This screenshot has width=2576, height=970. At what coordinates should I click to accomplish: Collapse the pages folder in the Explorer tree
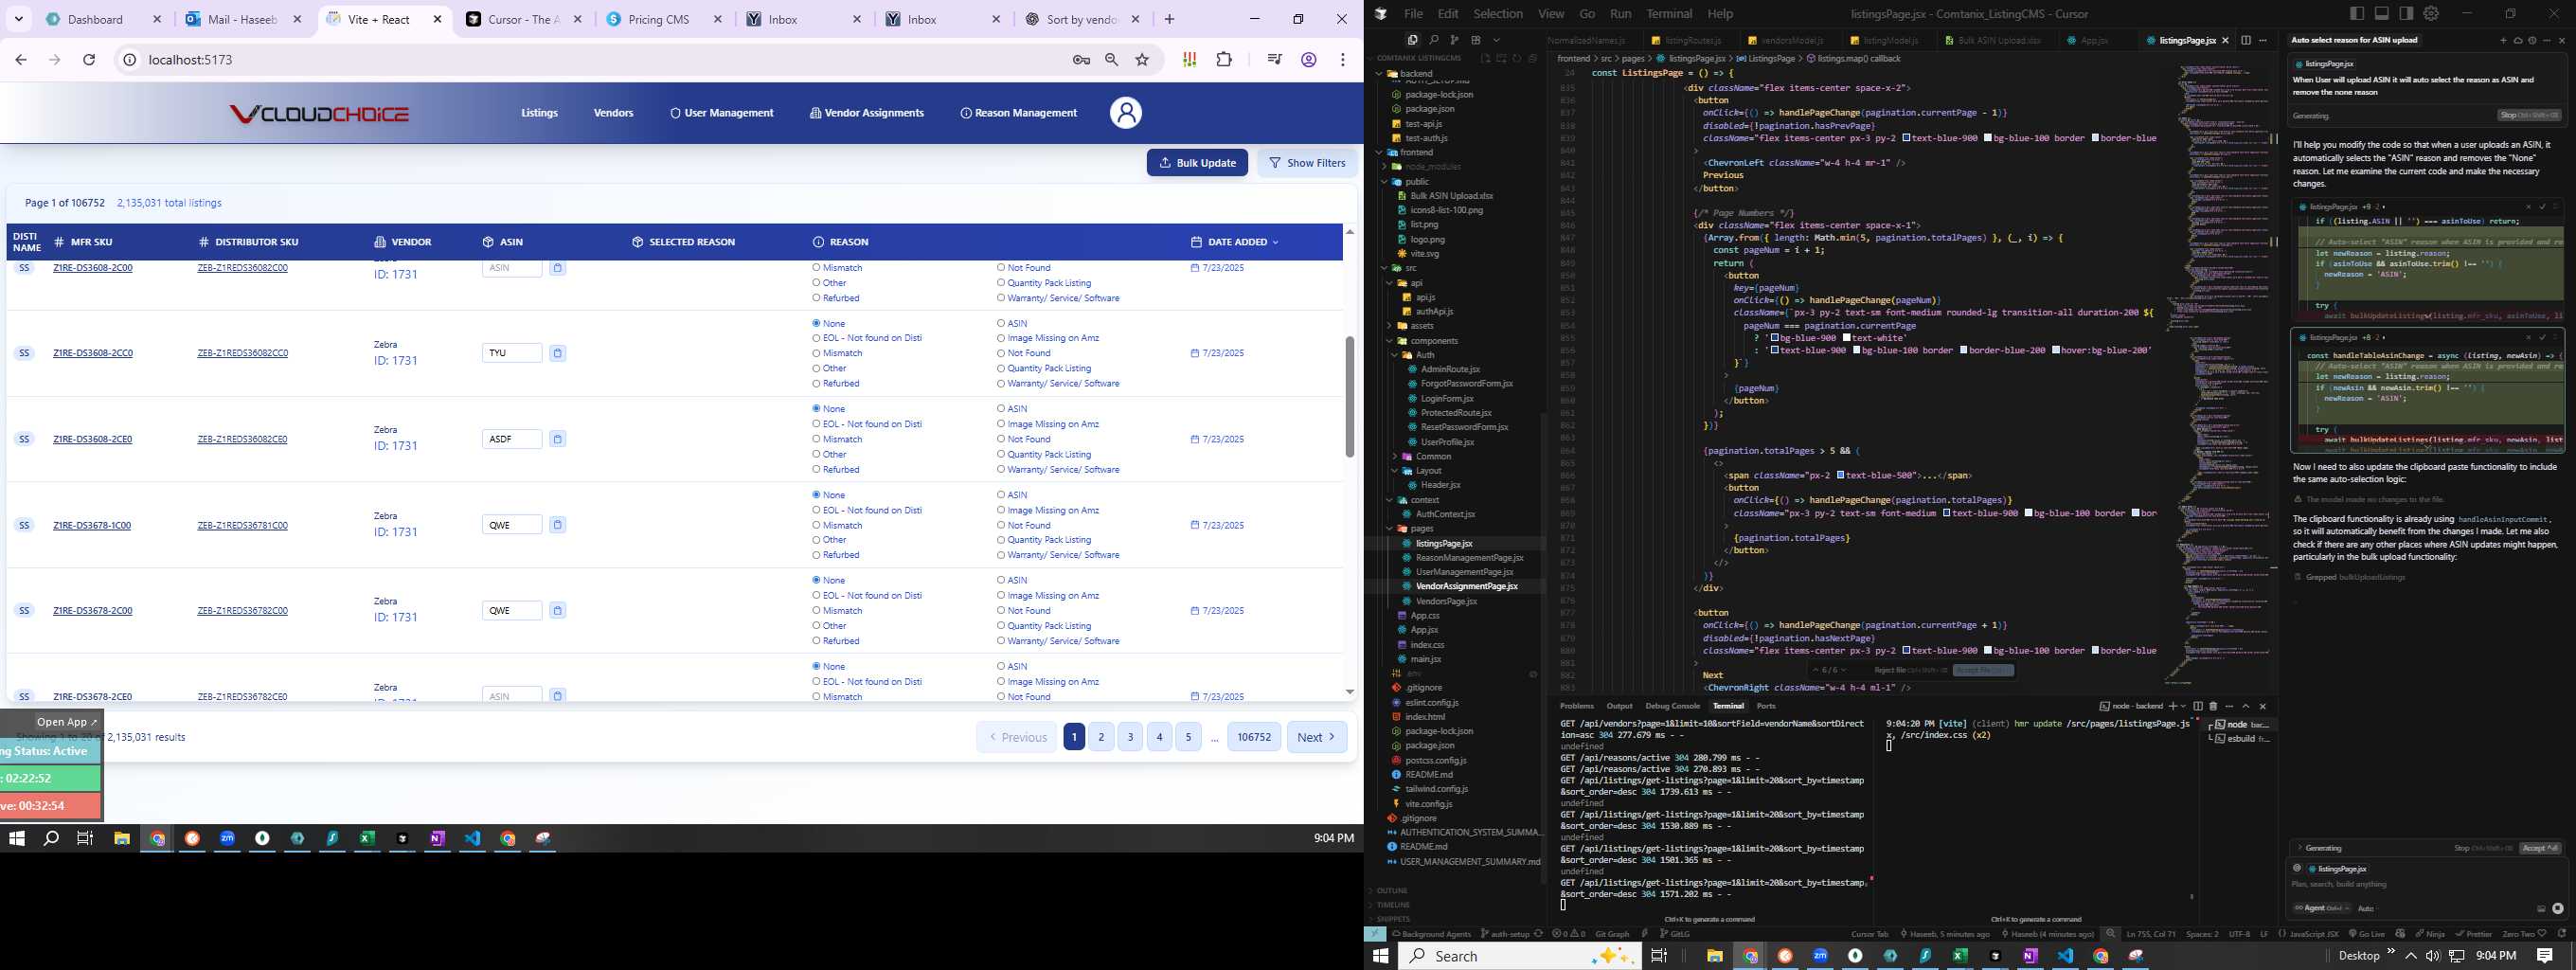pos(1389,528)
